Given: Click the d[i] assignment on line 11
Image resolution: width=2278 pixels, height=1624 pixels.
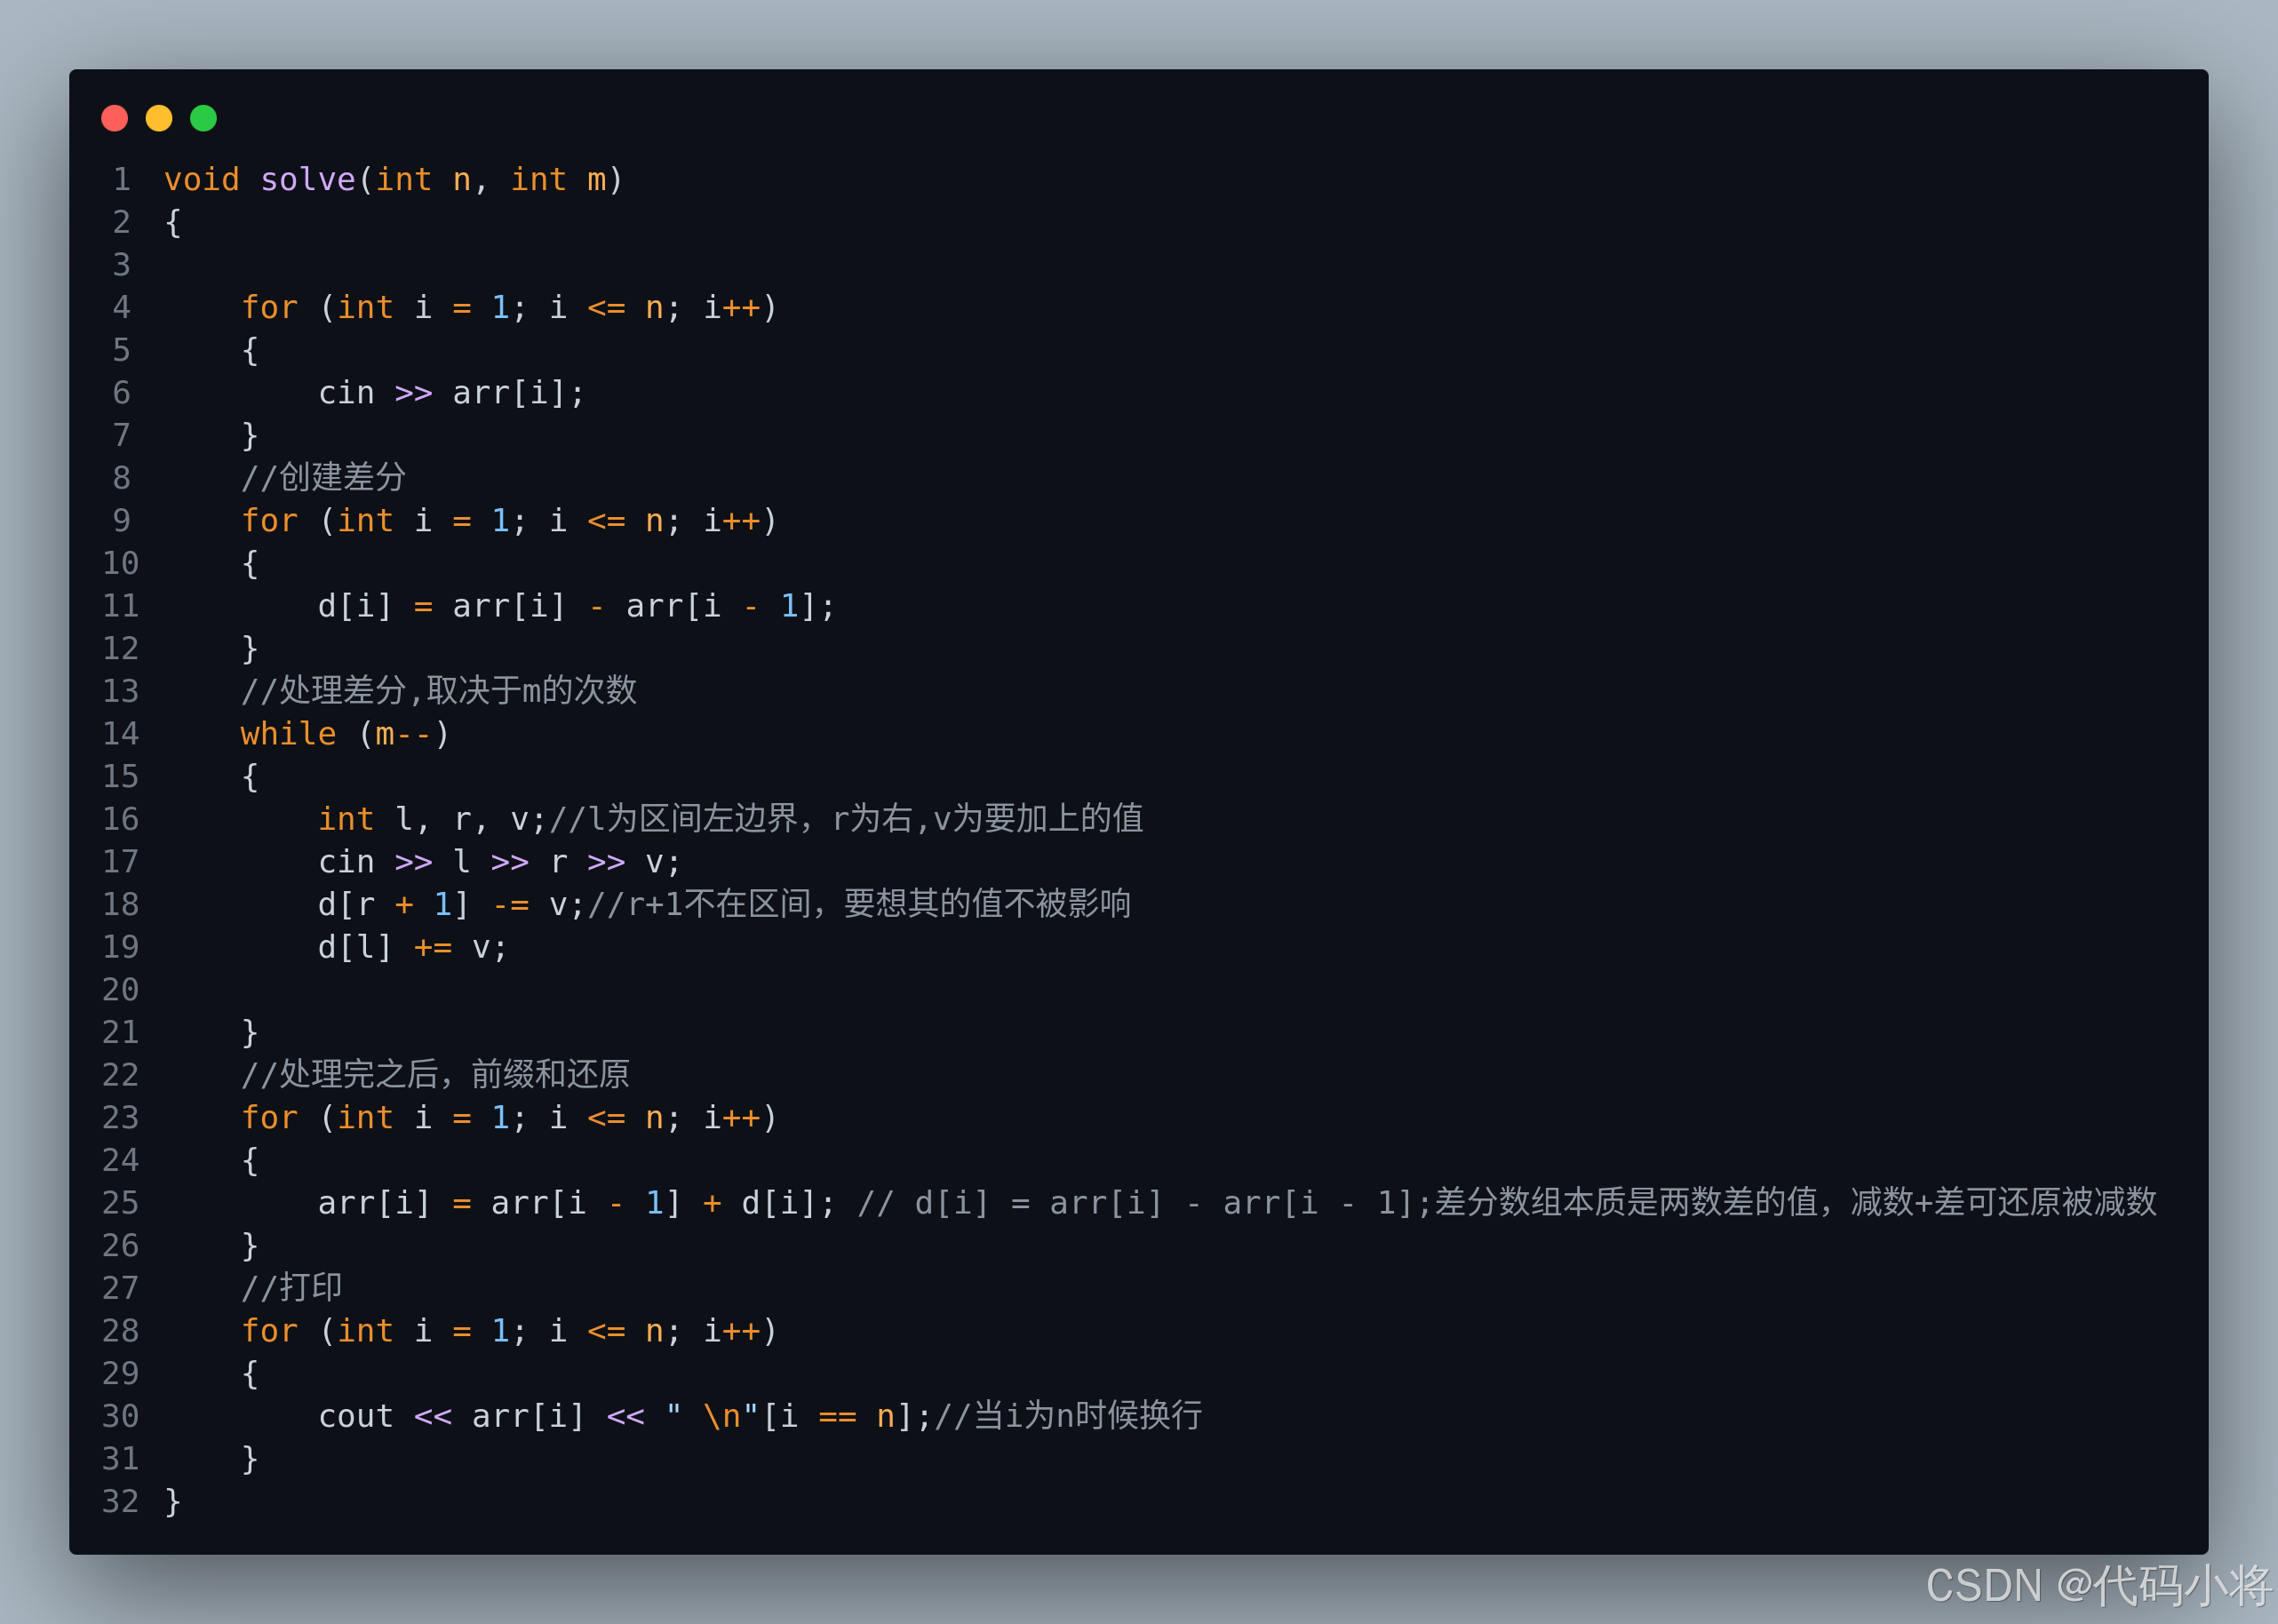Looking at the screenshot, I should 575,606.
